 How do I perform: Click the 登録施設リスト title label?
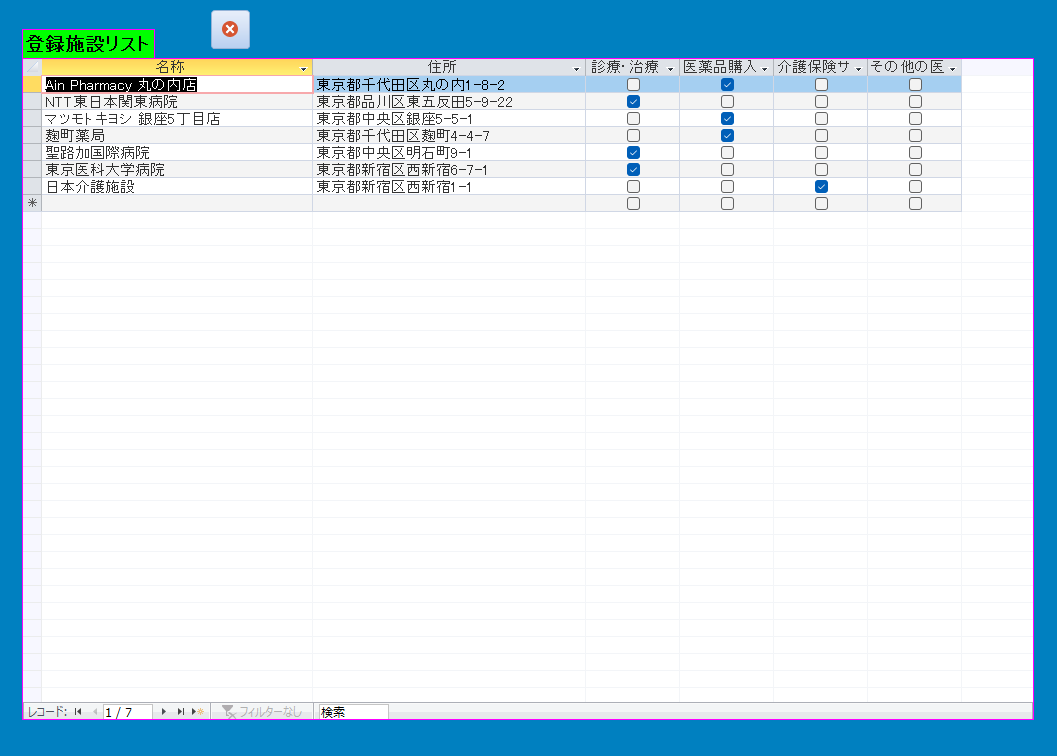point(89,43)
